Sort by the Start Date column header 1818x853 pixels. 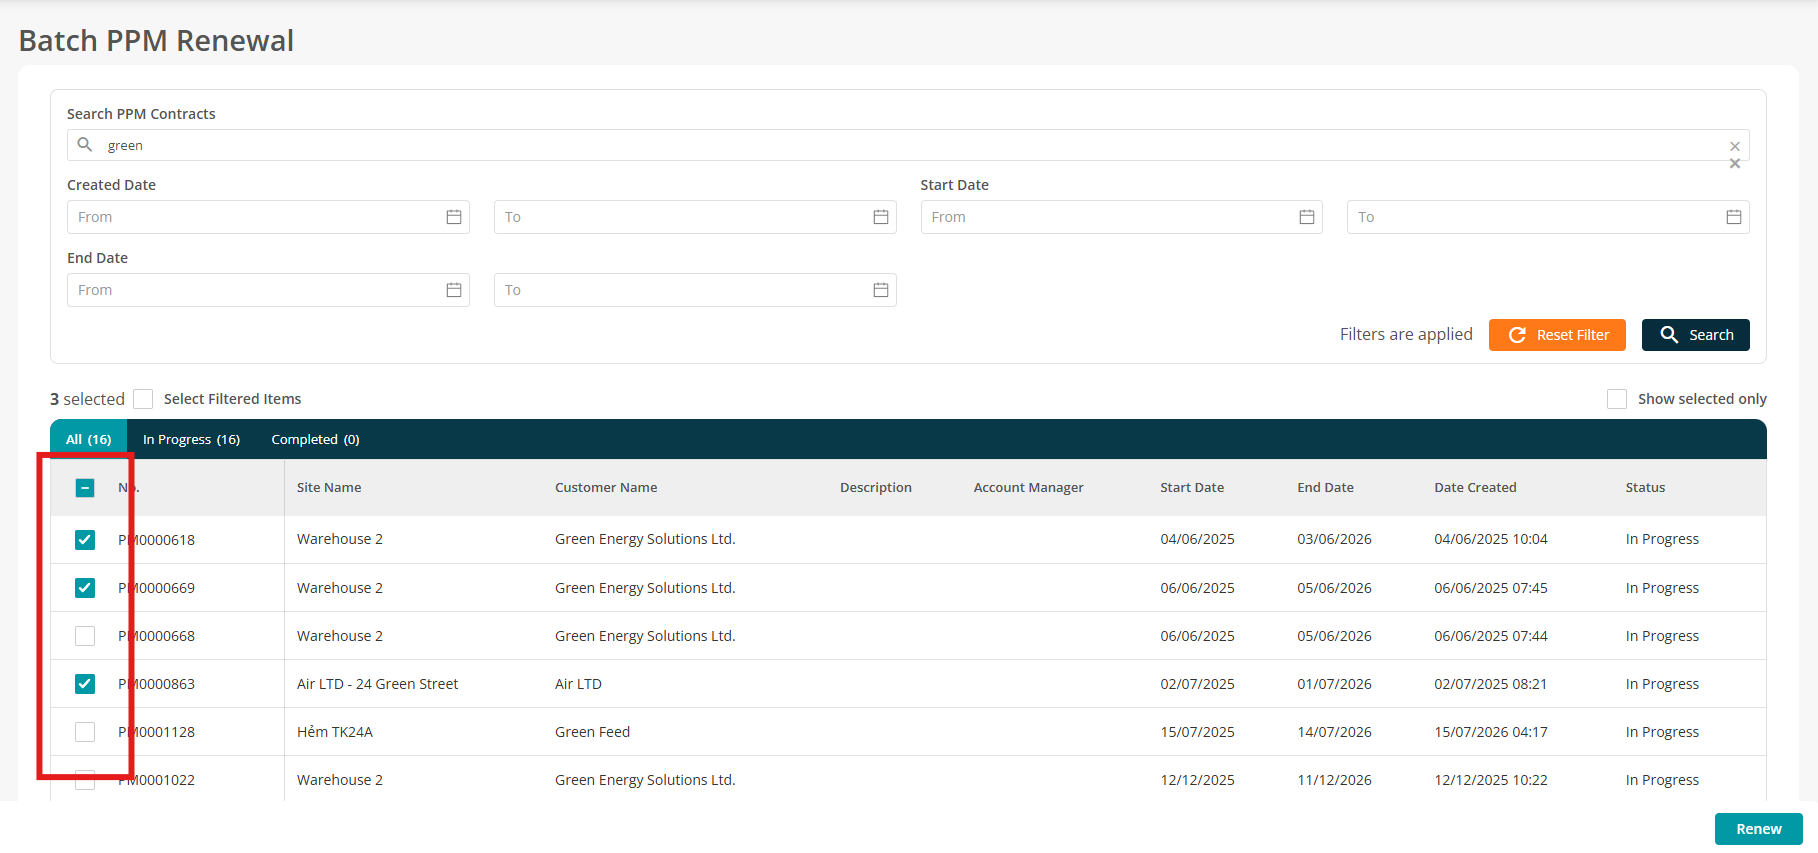[1192, 488]
